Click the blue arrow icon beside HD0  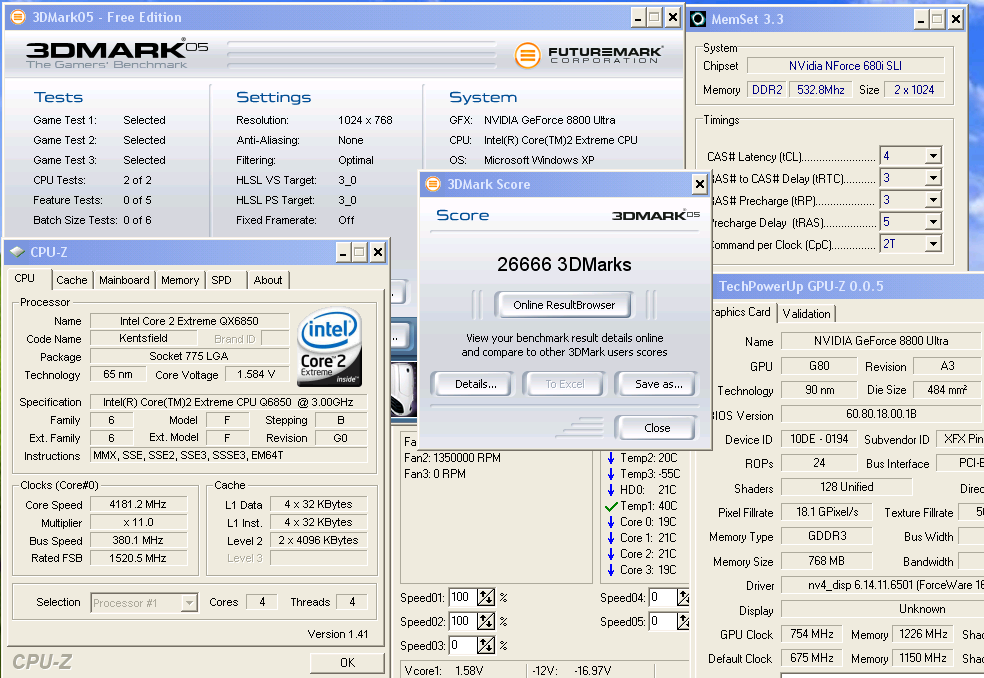point(611,490)
